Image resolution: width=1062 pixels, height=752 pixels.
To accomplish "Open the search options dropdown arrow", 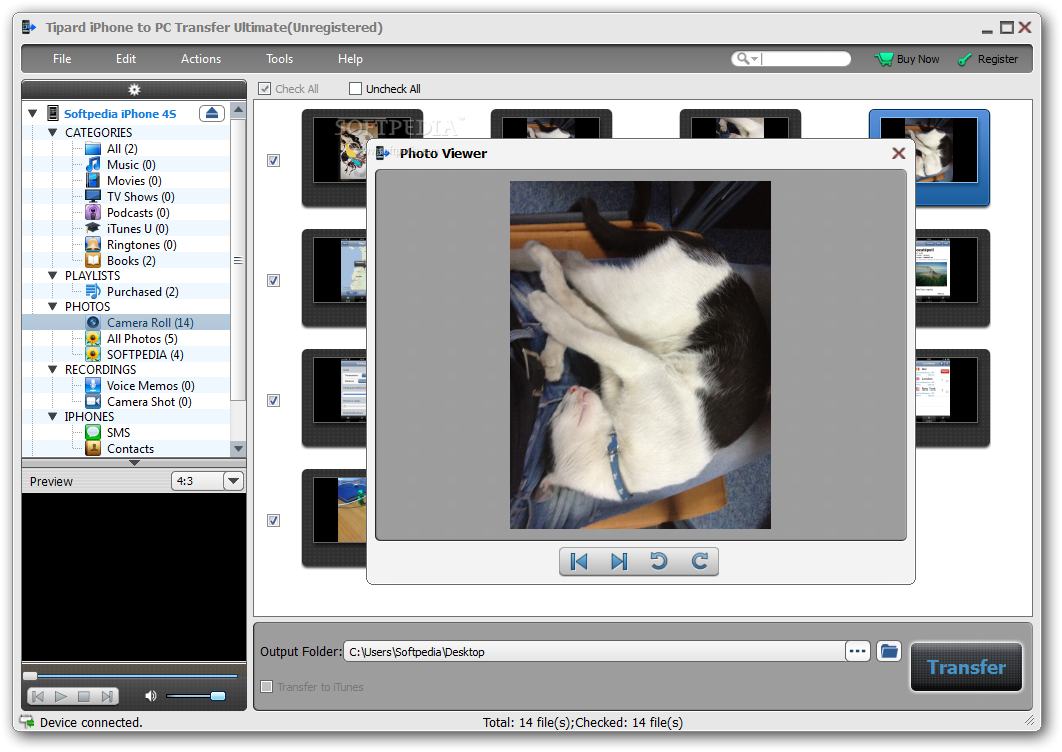I will click(754, 60).
